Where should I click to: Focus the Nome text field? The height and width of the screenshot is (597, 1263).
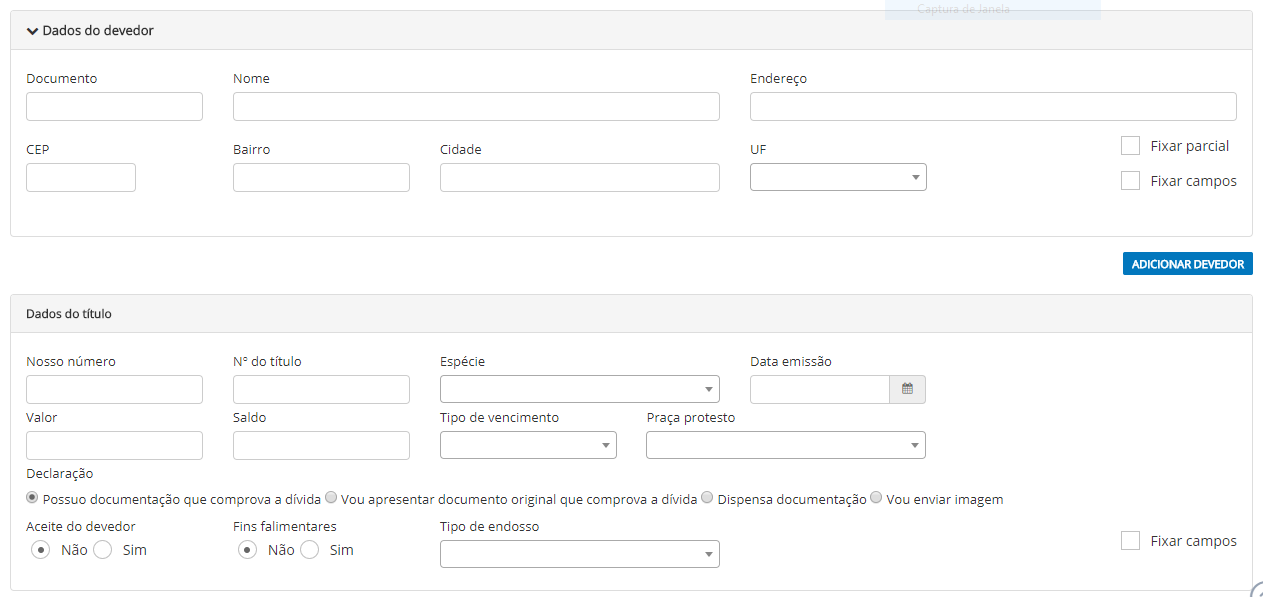476,107
